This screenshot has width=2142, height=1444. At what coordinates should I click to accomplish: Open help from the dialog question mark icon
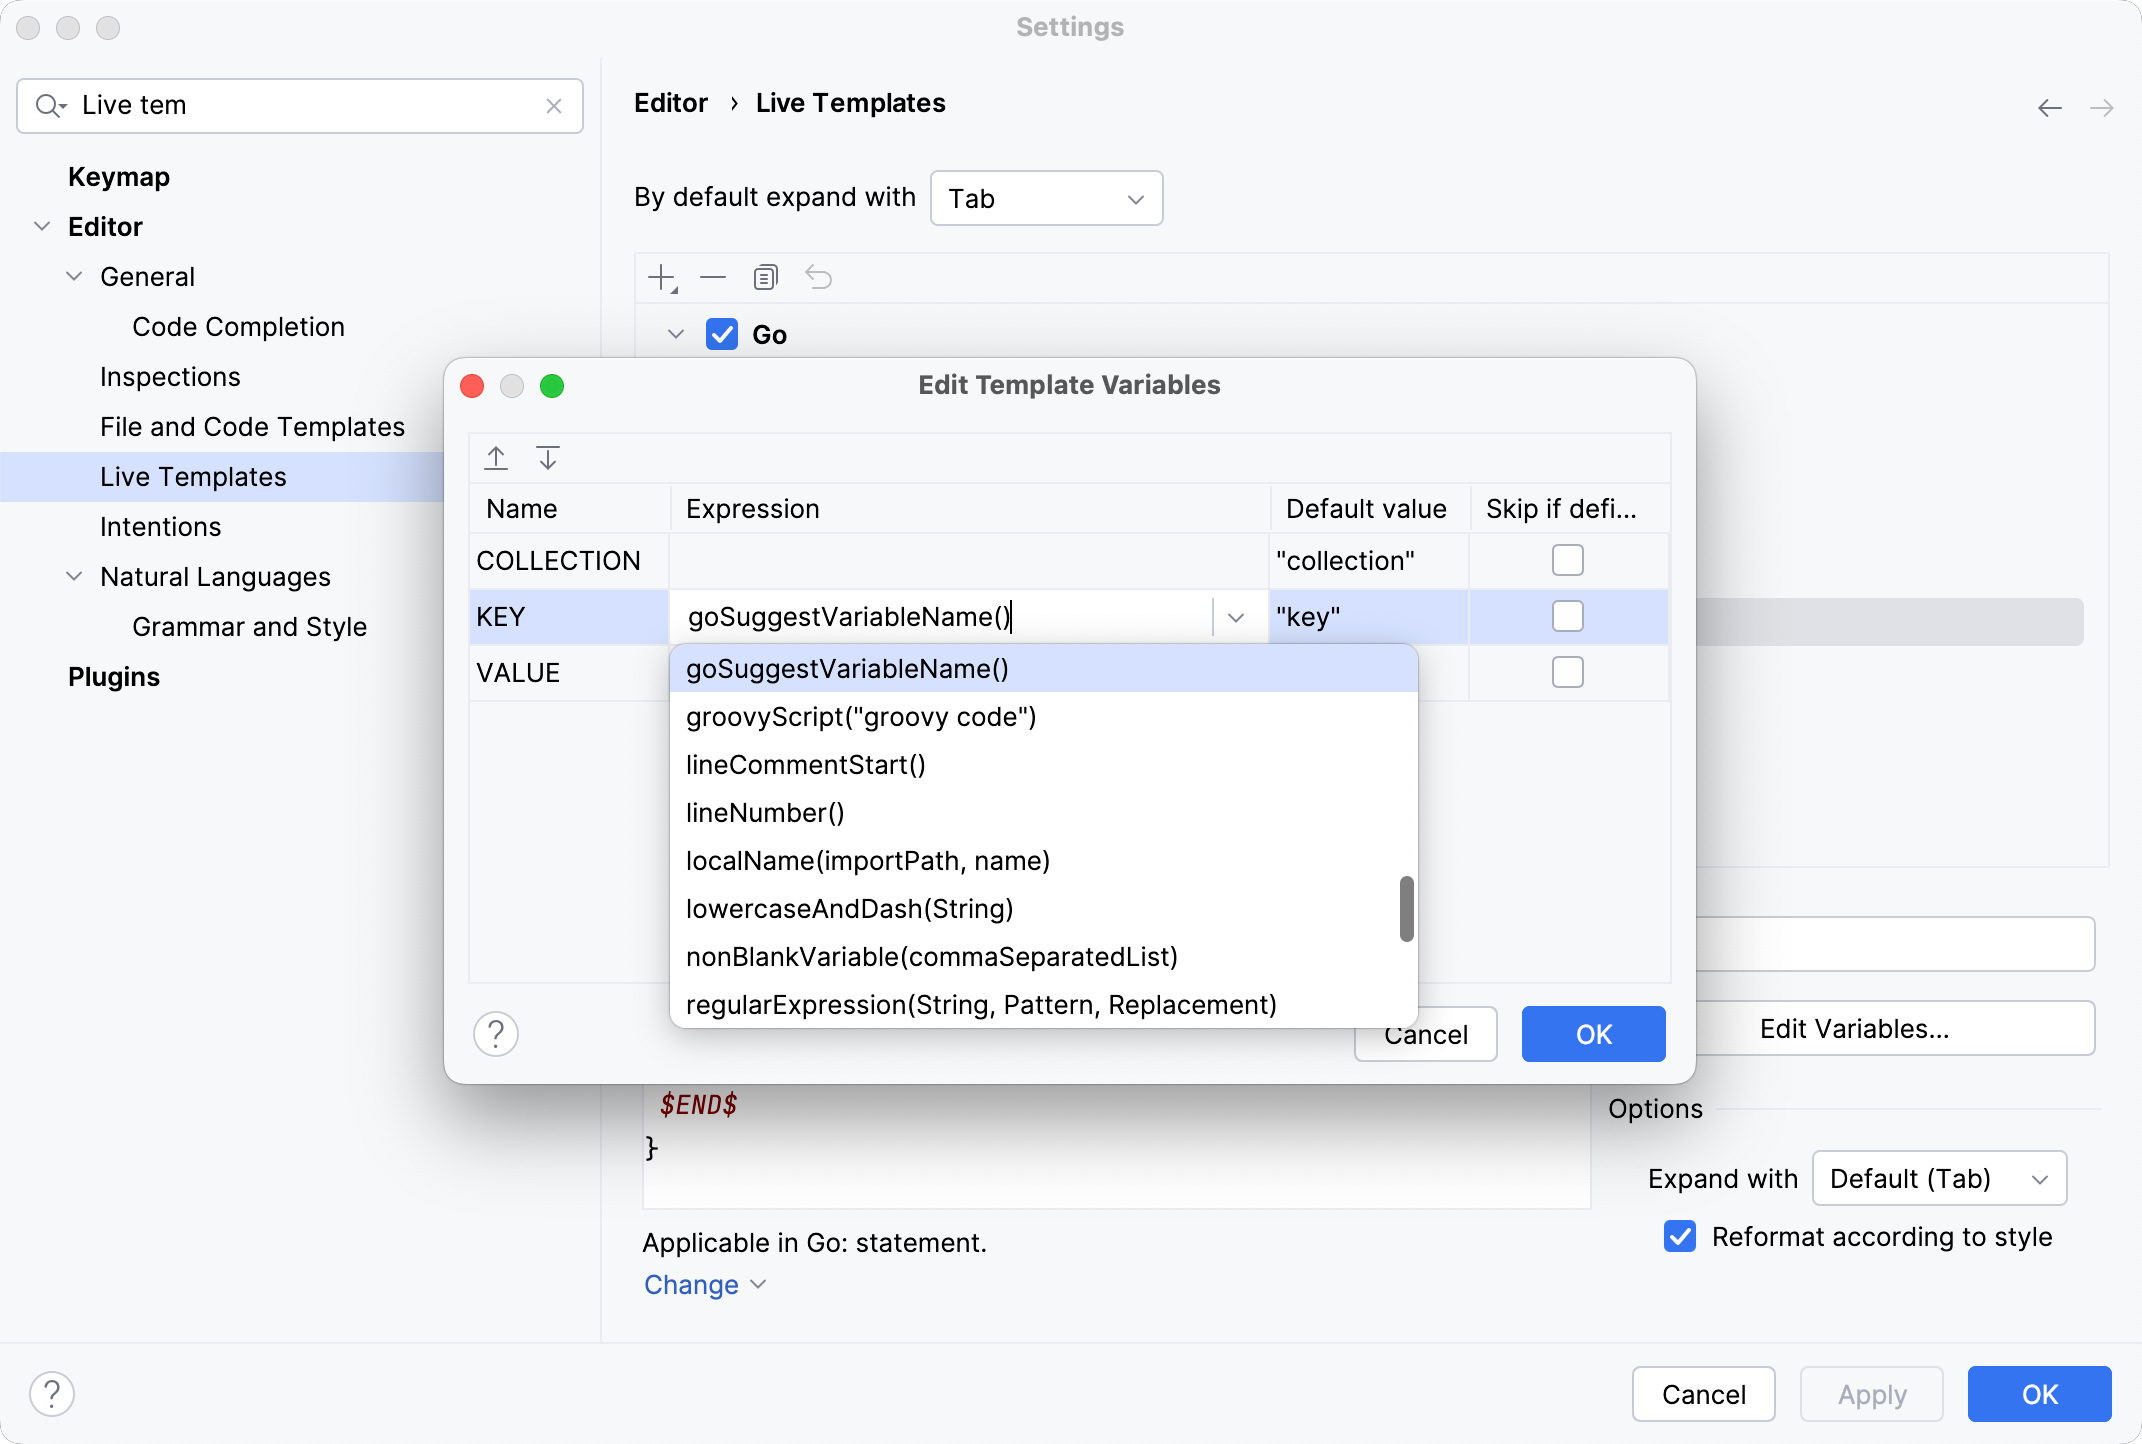[496, 1034]
